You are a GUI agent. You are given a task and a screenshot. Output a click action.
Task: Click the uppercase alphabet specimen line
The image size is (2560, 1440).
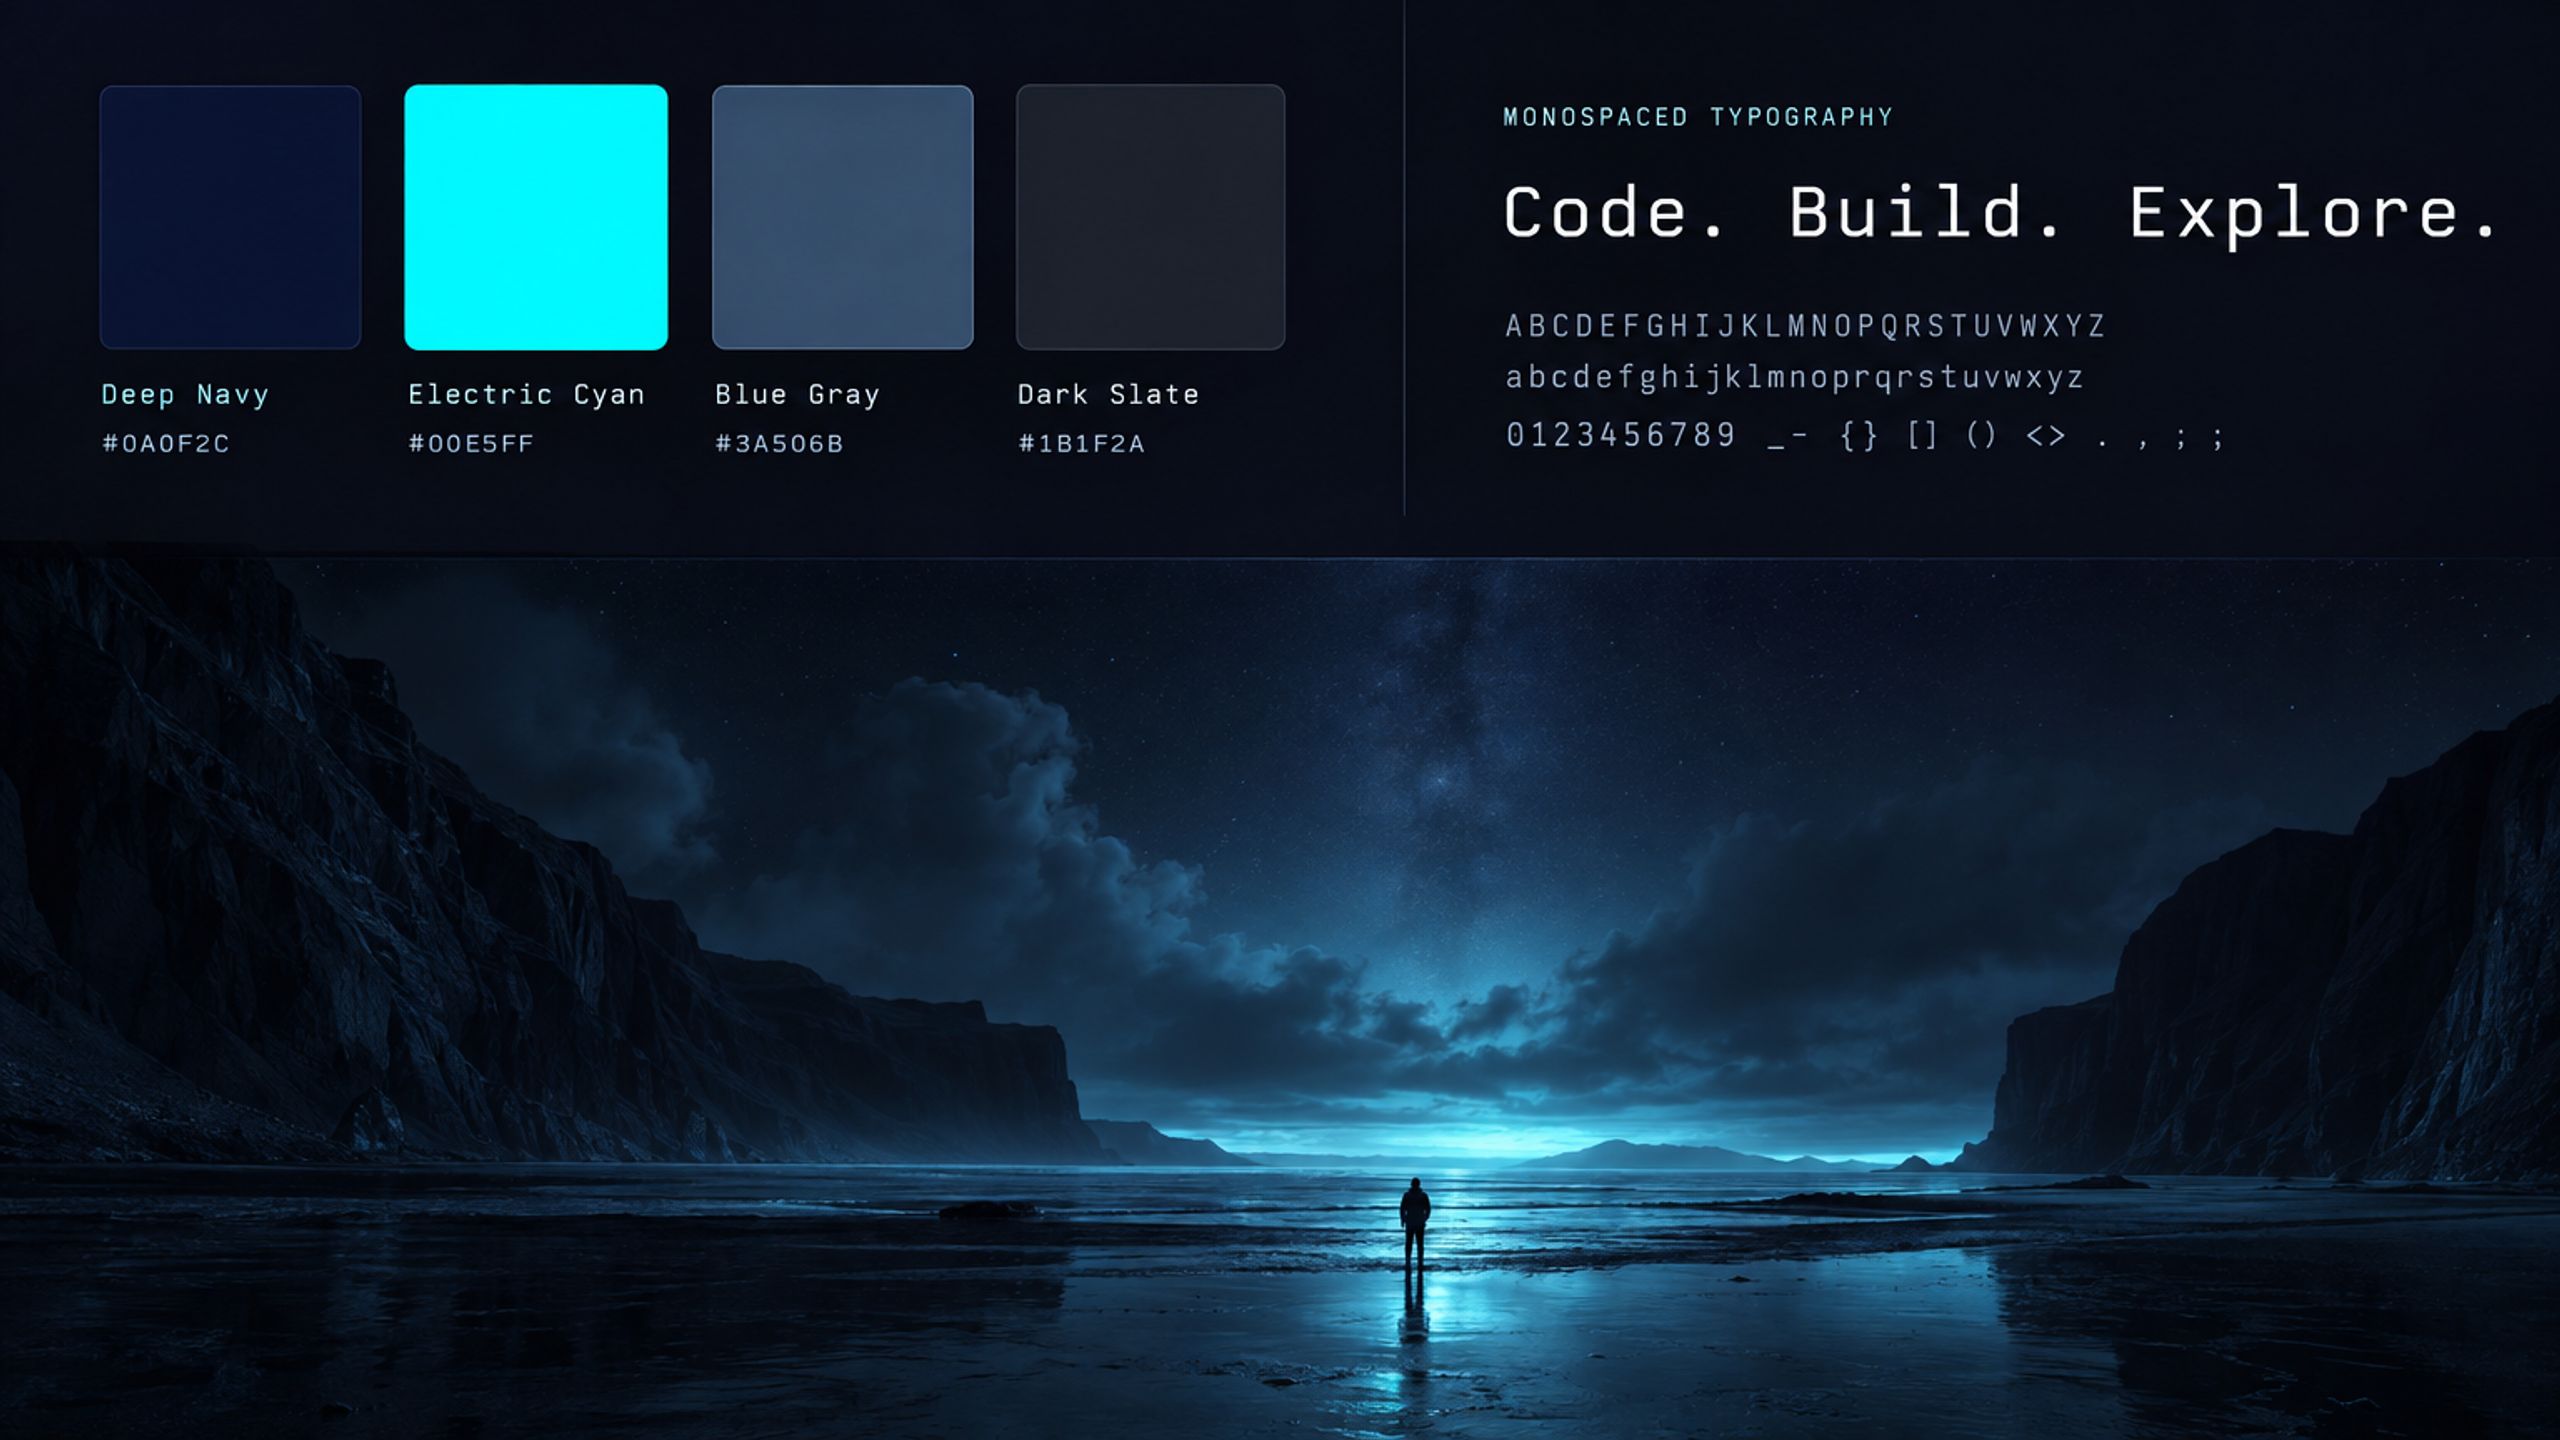1806,326
